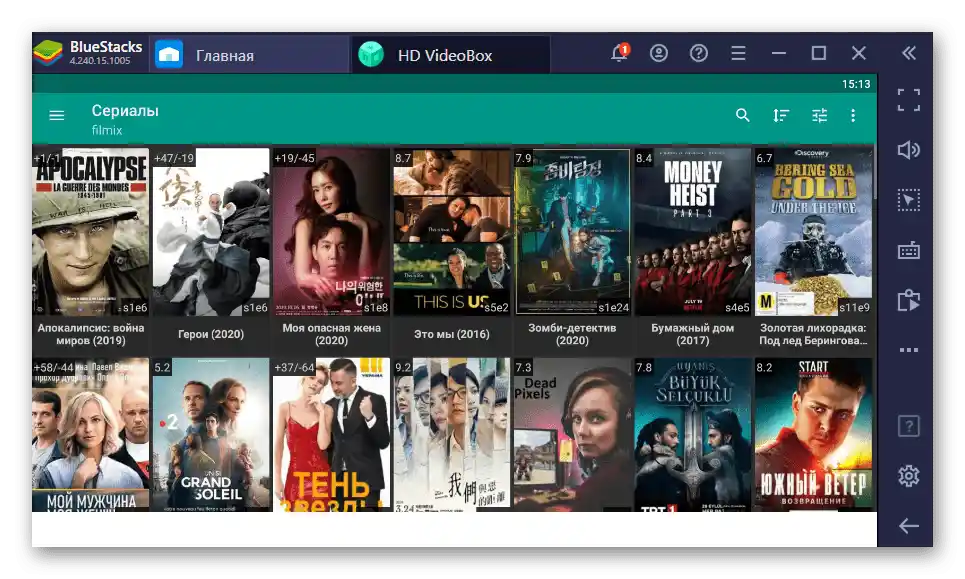Open sort order options
The width and height of the screenshot is (965, 579).
(x=781, y=115)
